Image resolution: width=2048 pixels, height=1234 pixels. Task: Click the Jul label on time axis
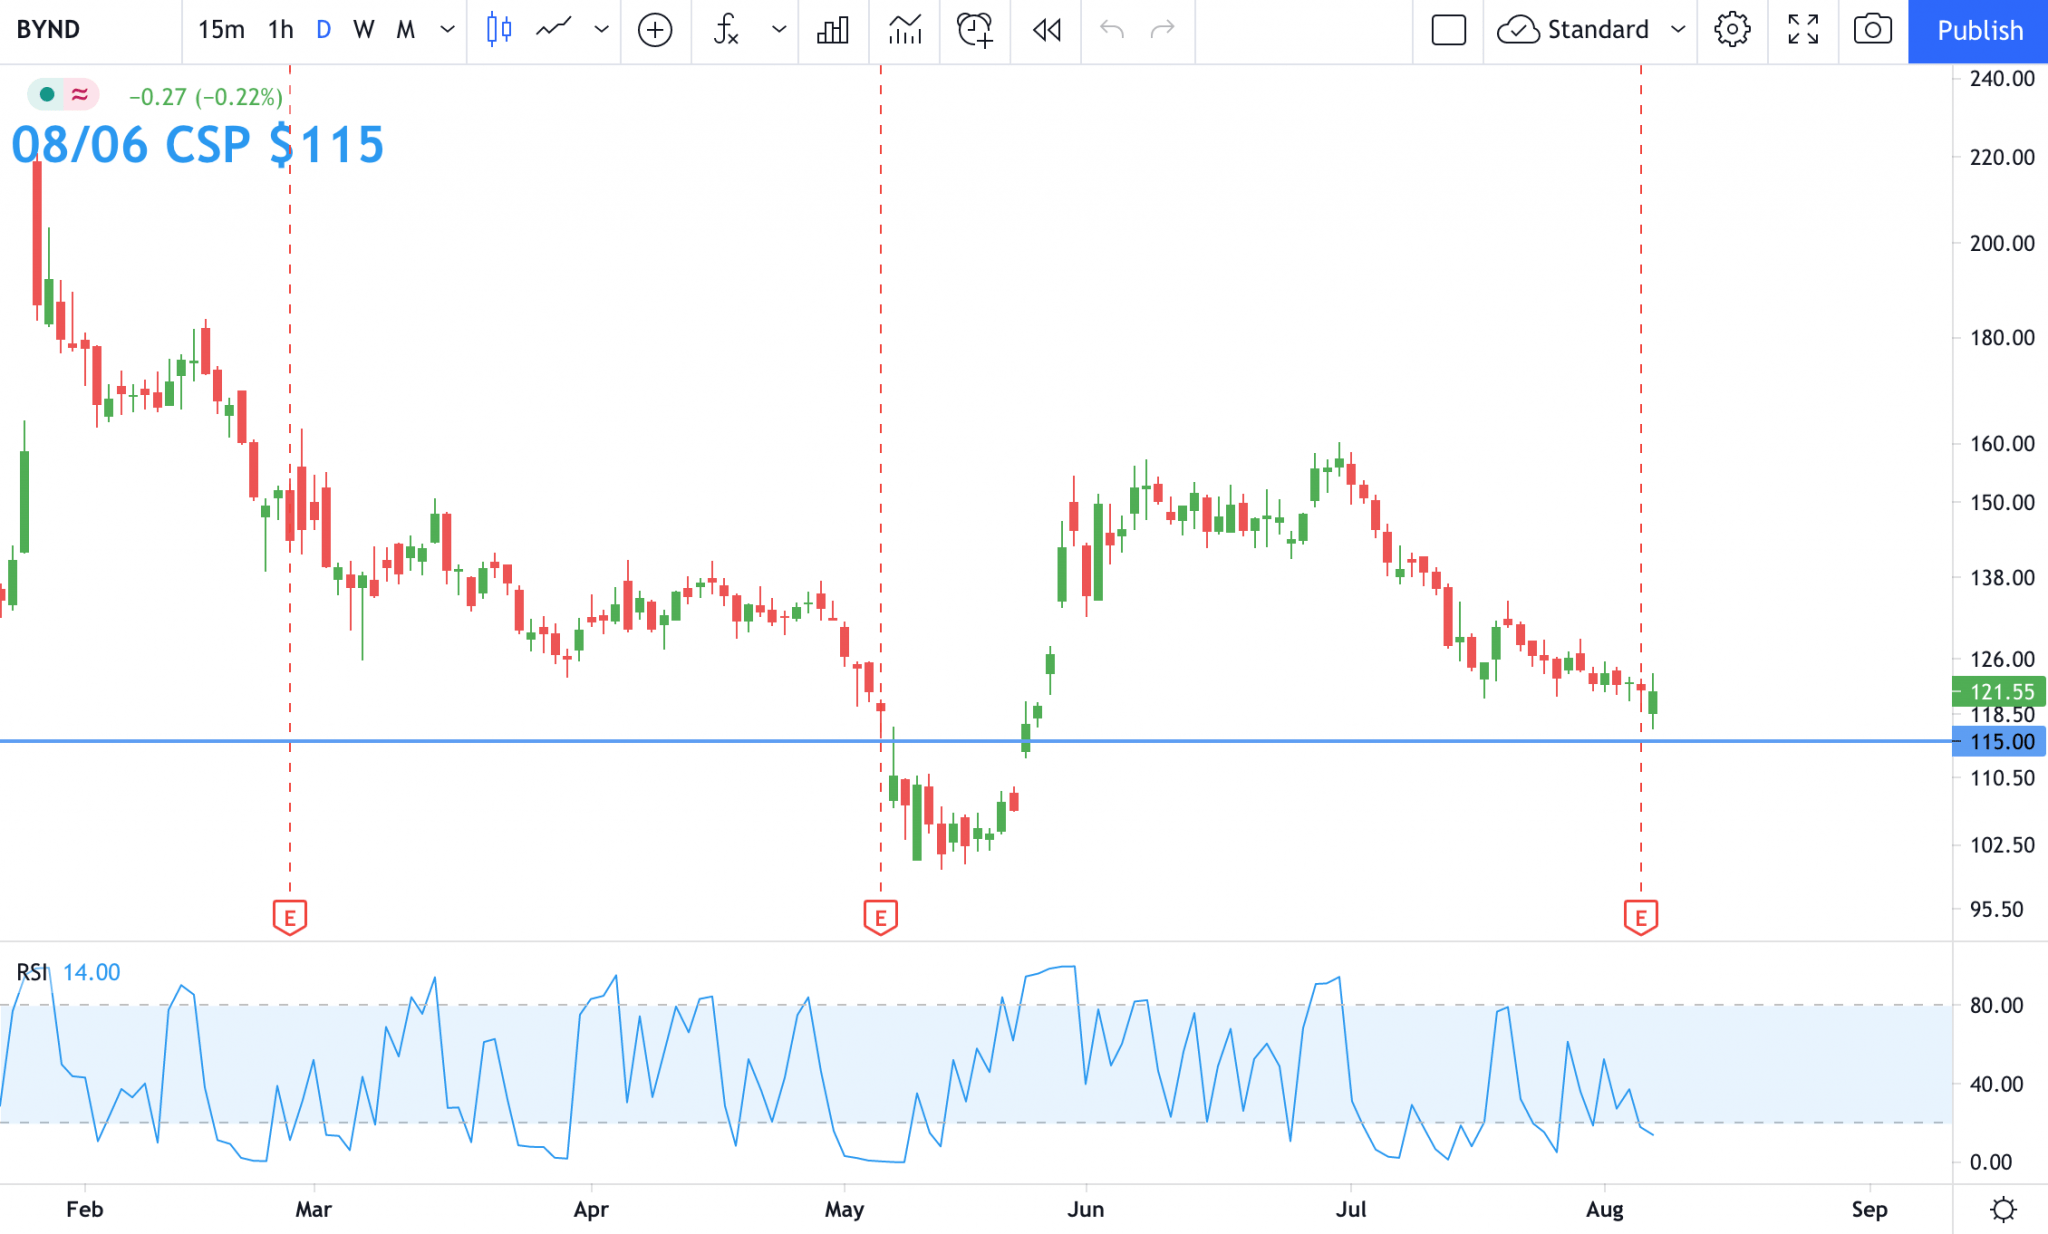click(1351, 1210)
